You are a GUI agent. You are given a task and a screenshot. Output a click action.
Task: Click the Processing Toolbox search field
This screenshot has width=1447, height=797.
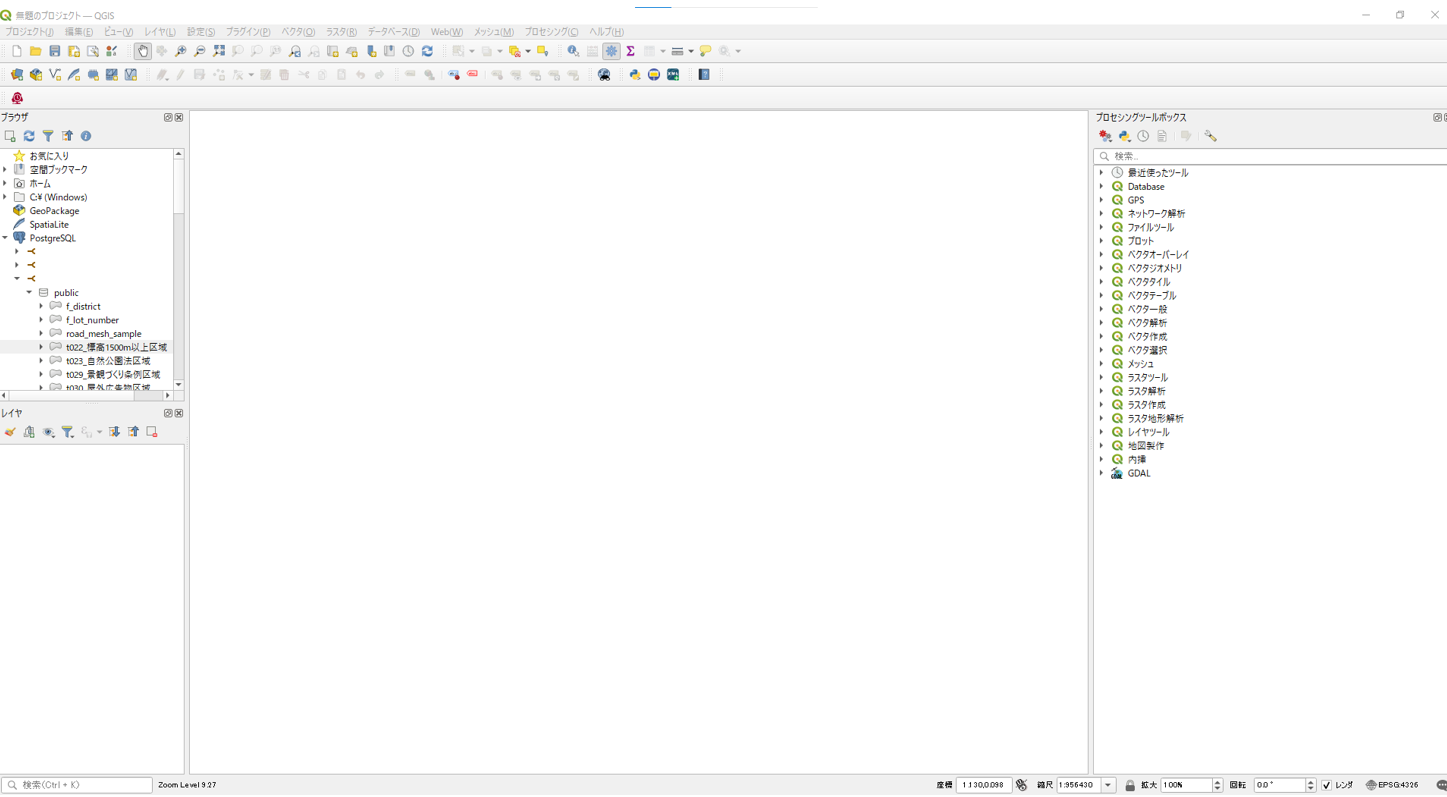(1270, 156)
